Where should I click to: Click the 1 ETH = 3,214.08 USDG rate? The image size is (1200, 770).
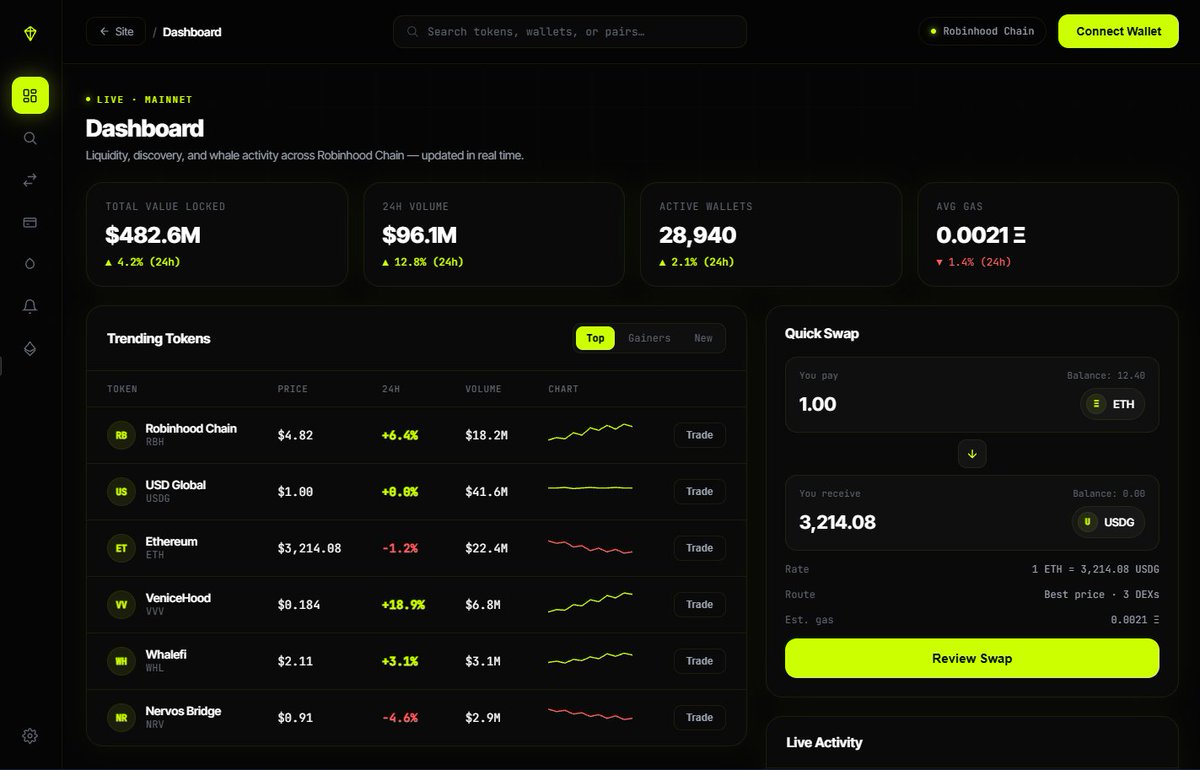[x=1096, y=569]
